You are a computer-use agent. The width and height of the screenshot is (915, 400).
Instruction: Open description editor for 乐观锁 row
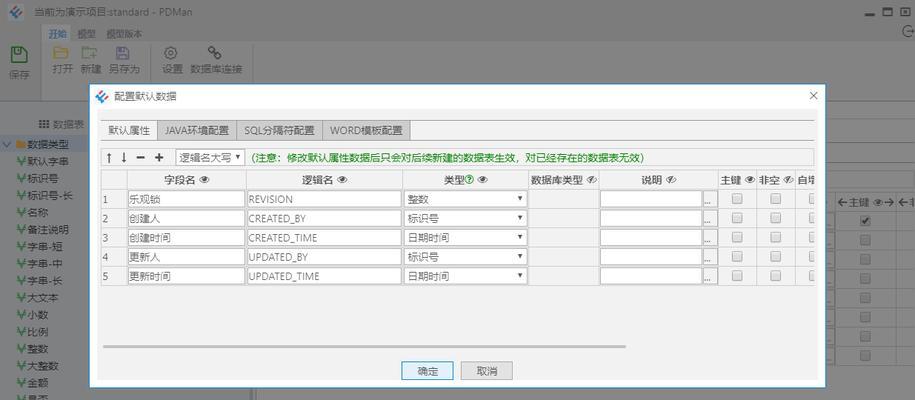708,200
